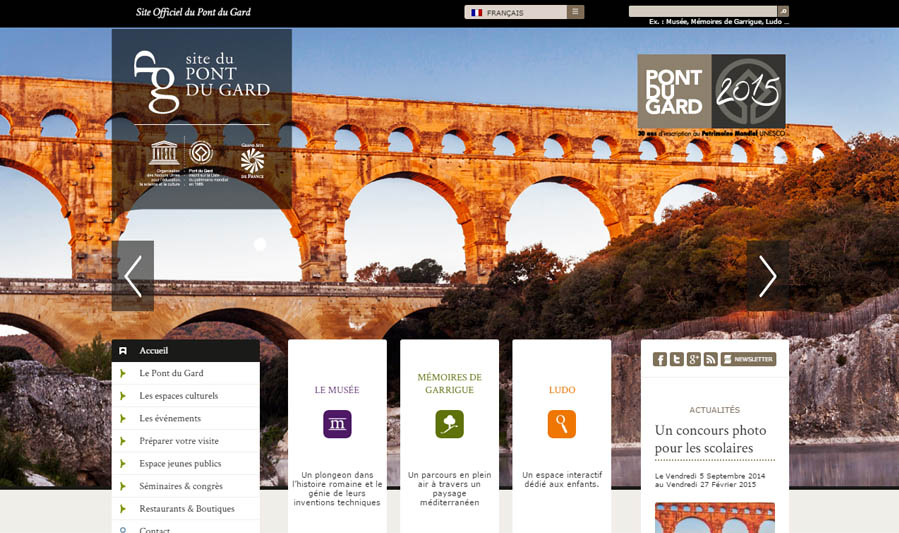Open the Facebook social icon
Image resolution: width=899 pixels, height=533 pixels.
(660, 359)
